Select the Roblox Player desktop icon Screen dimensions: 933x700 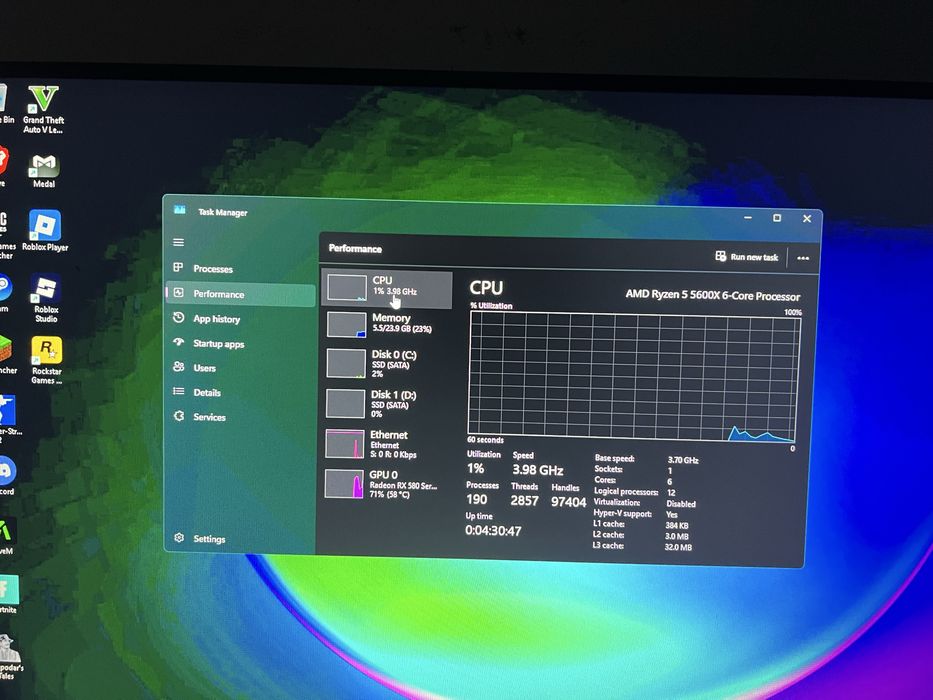click(x=45, y=230)
